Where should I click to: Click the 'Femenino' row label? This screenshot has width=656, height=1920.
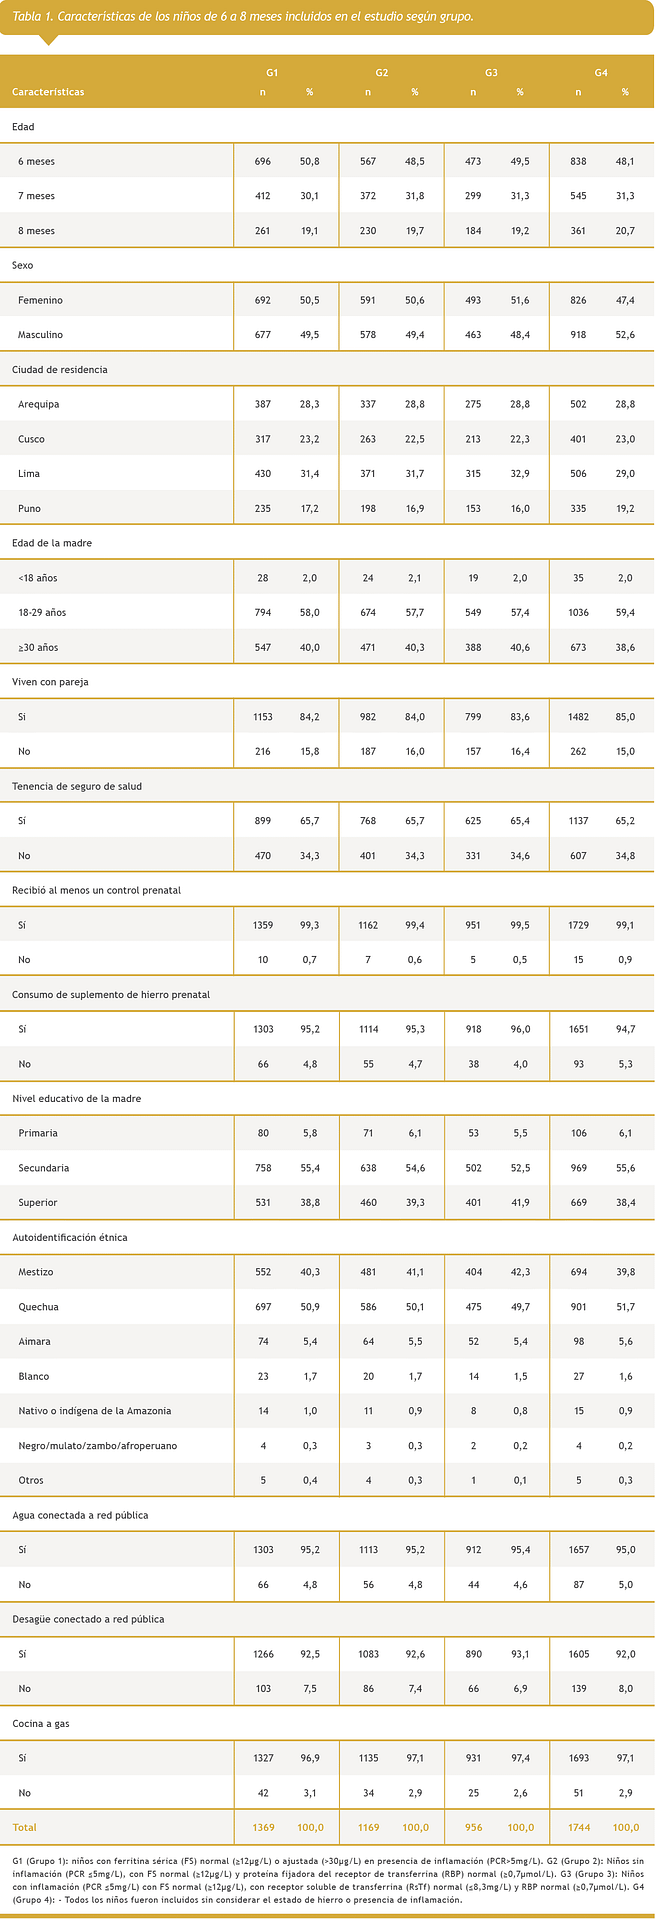coord(40,300)
